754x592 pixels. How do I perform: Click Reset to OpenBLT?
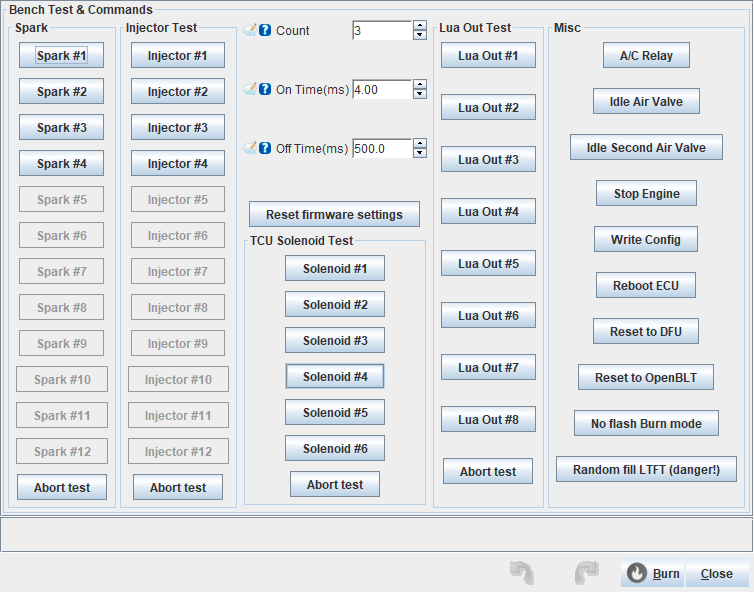[x=646, y=377]
